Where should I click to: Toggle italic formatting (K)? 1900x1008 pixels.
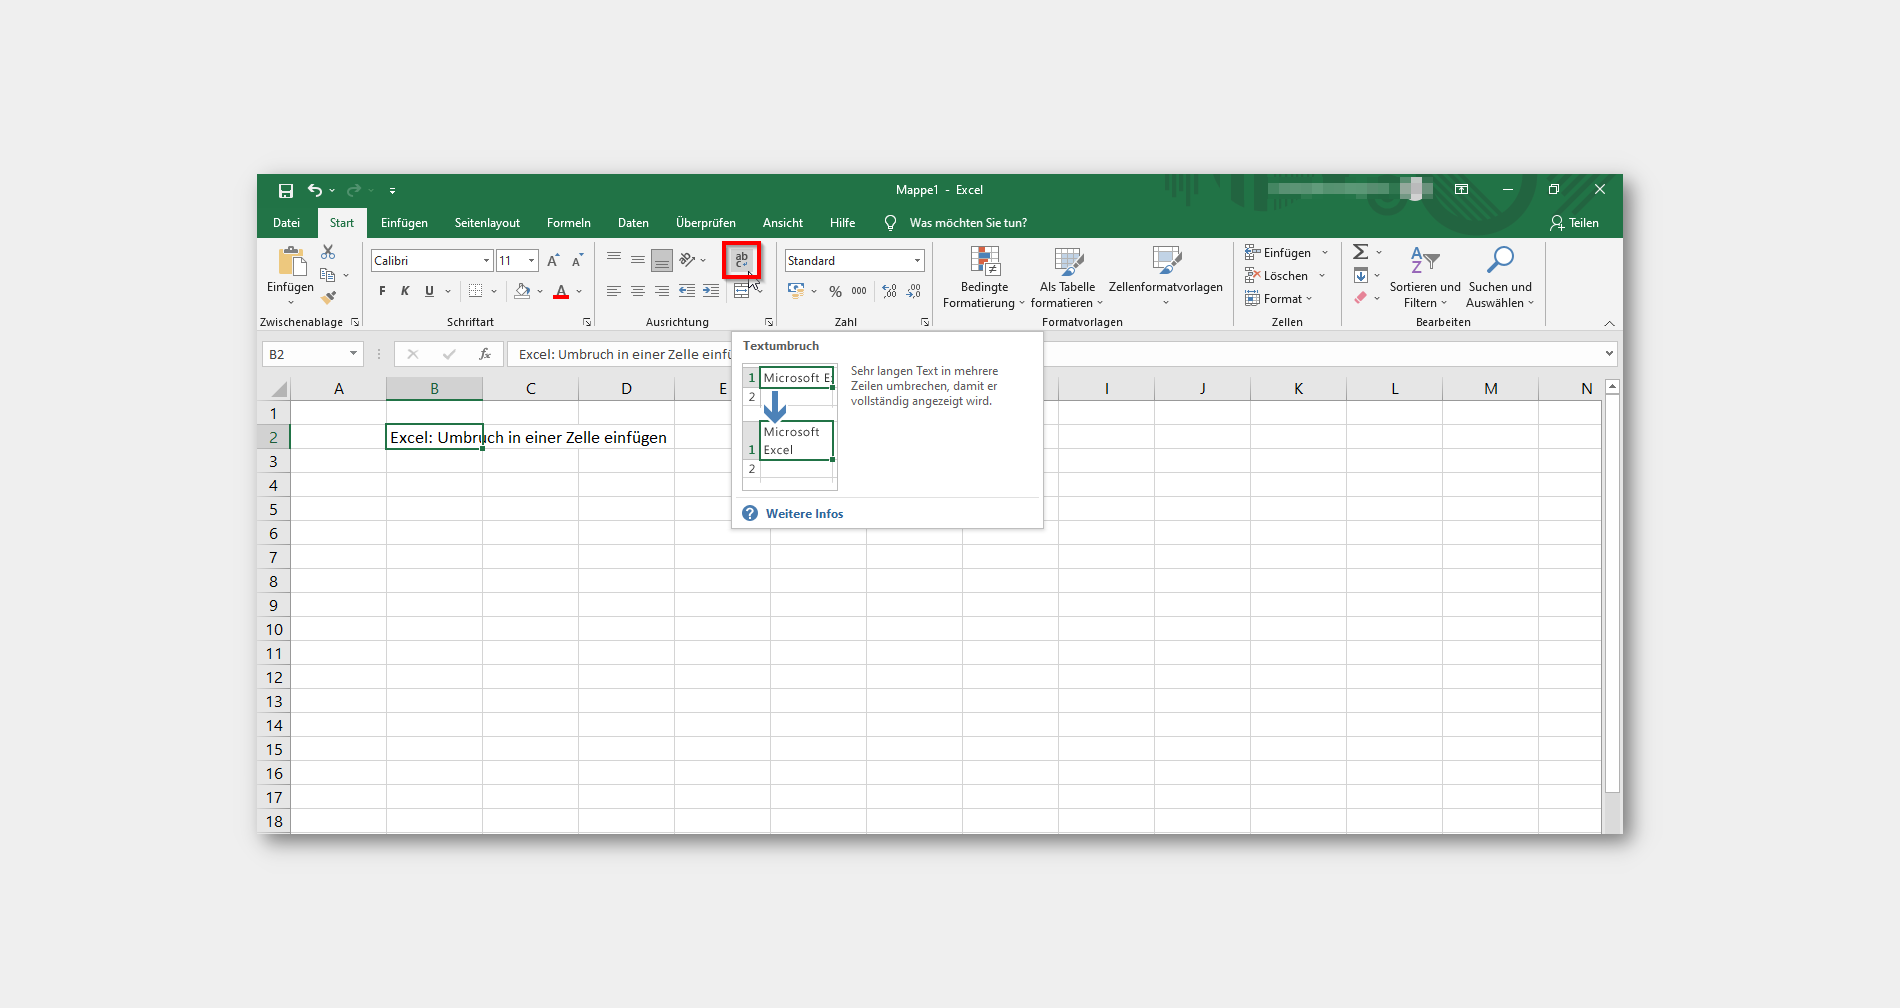point(405,291)
